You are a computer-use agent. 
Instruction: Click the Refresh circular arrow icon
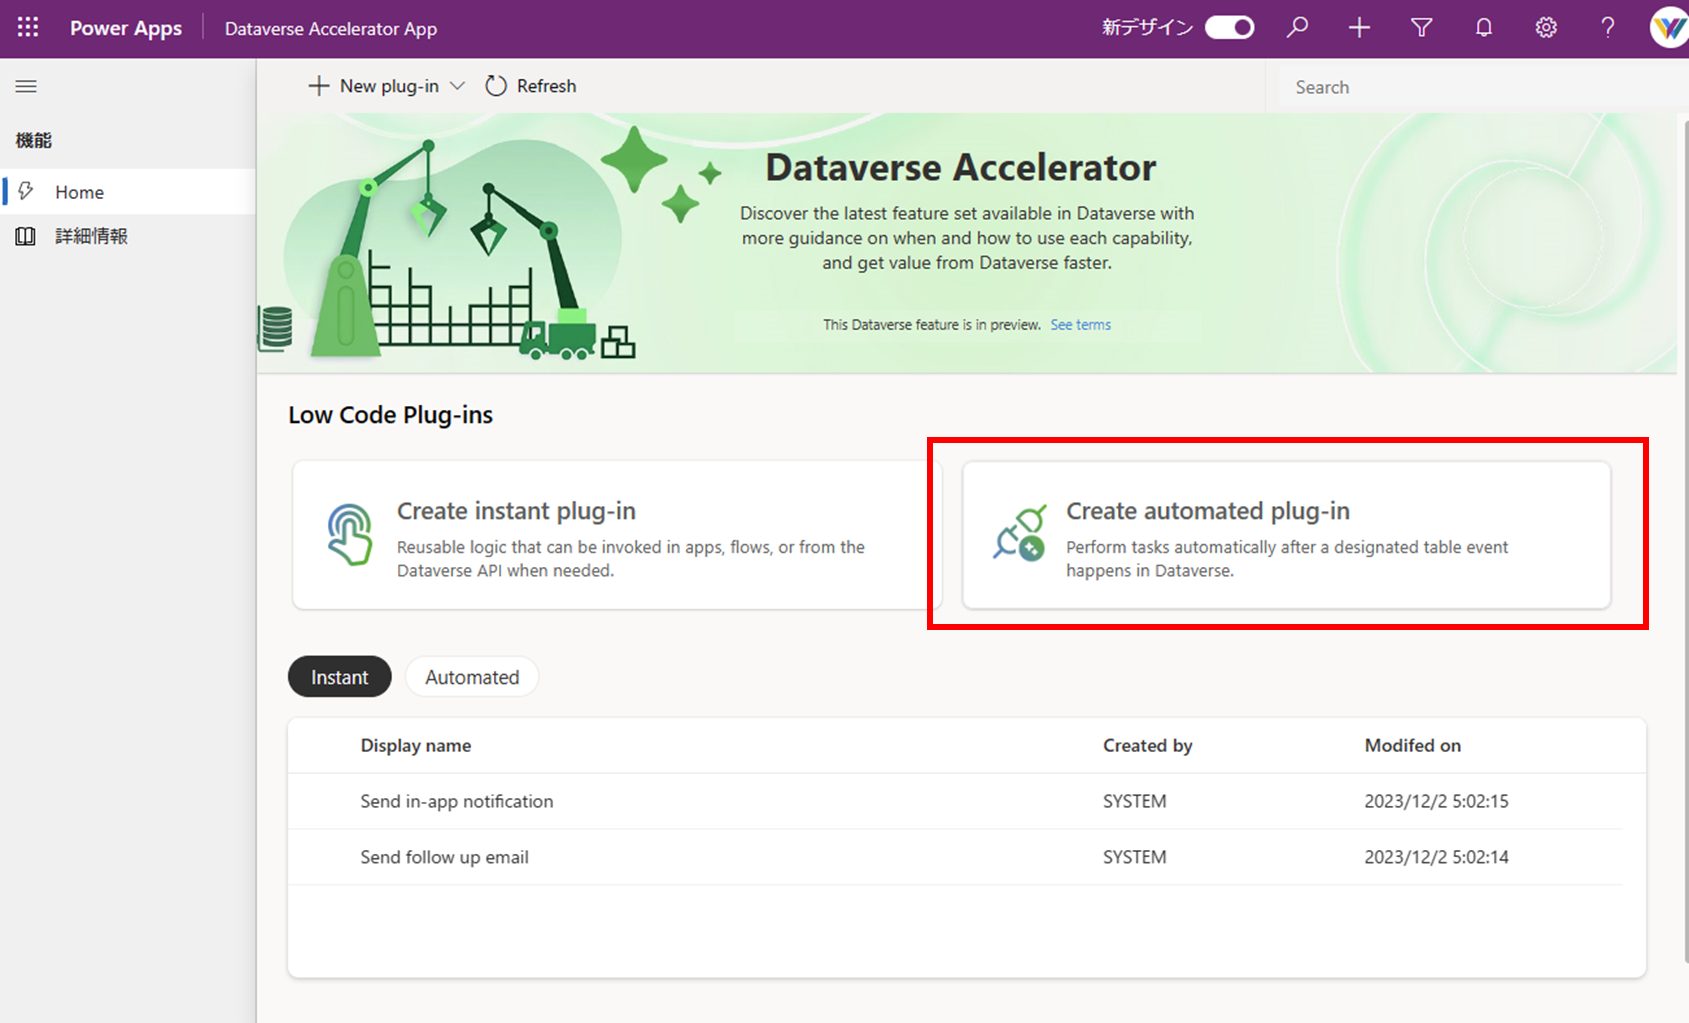[x=496, y=86]
